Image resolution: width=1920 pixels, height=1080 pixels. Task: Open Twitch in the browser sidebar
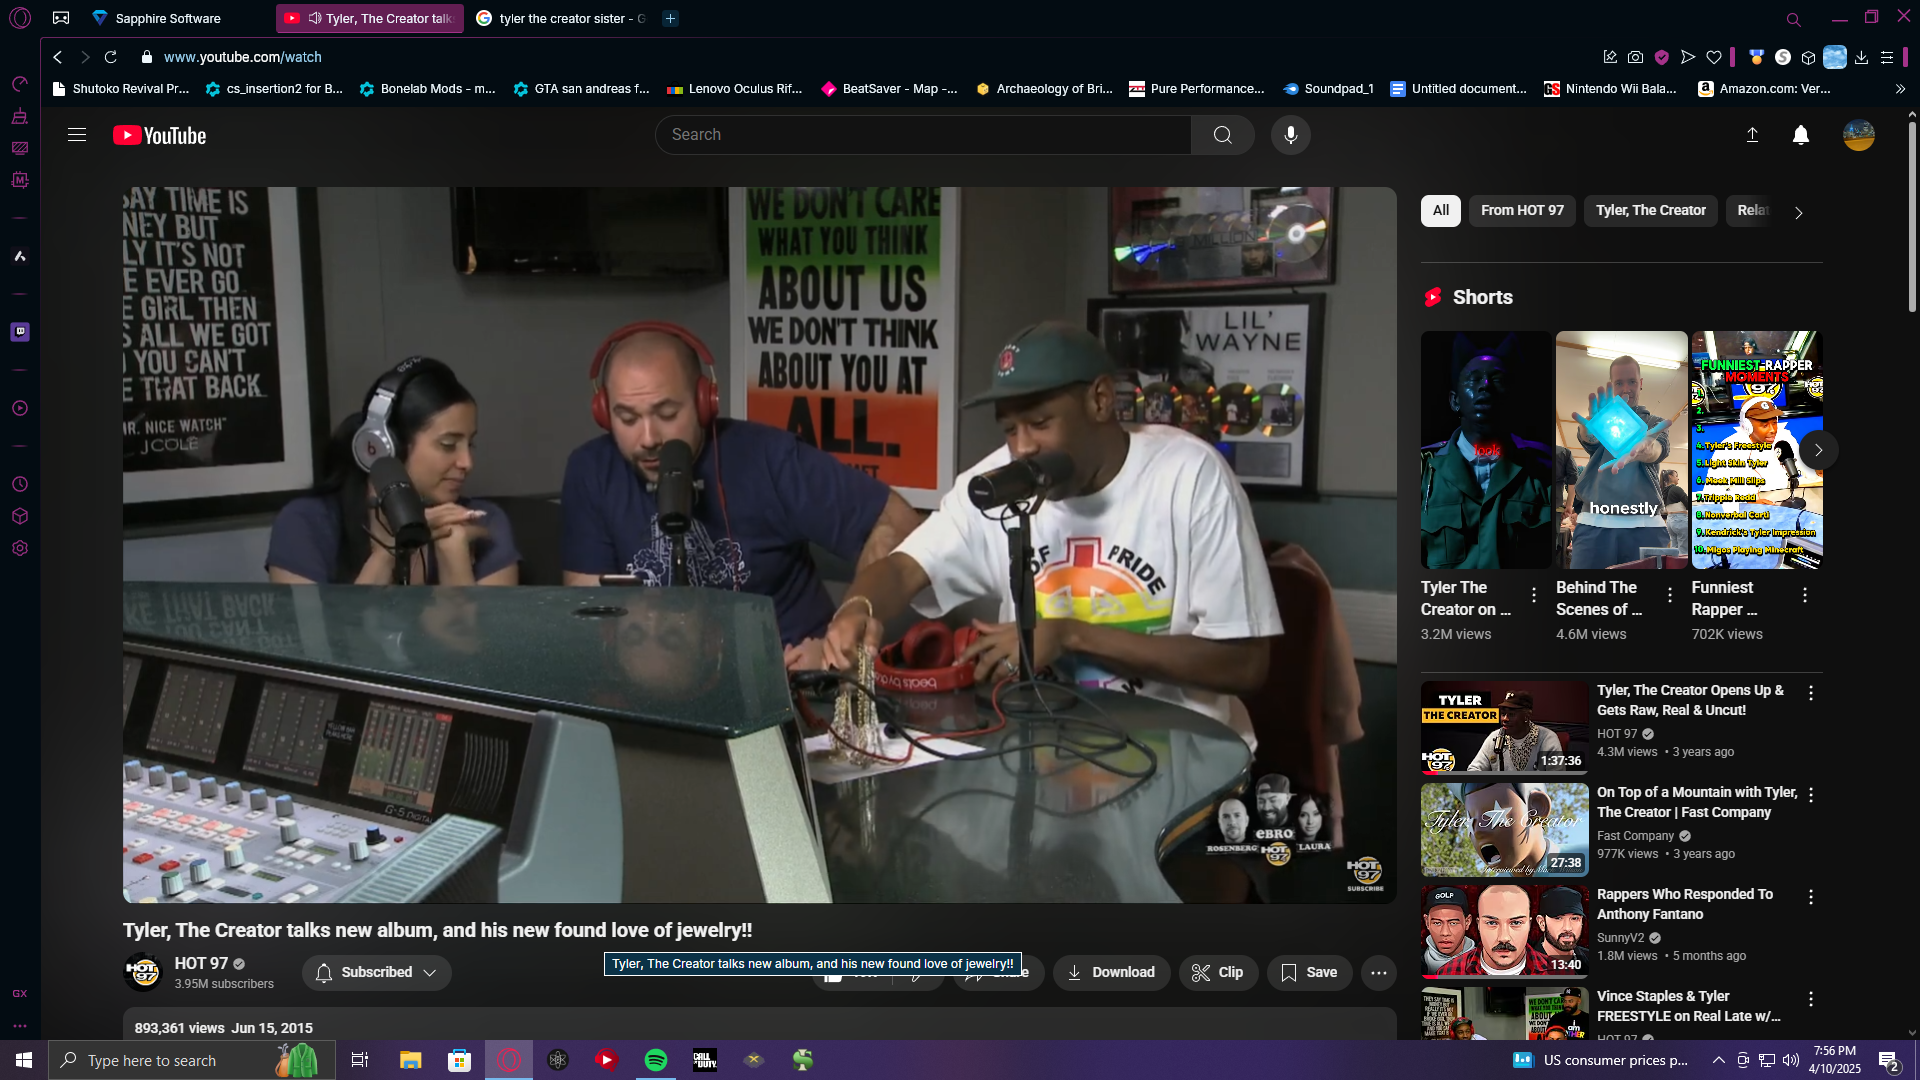click(20, 332)
